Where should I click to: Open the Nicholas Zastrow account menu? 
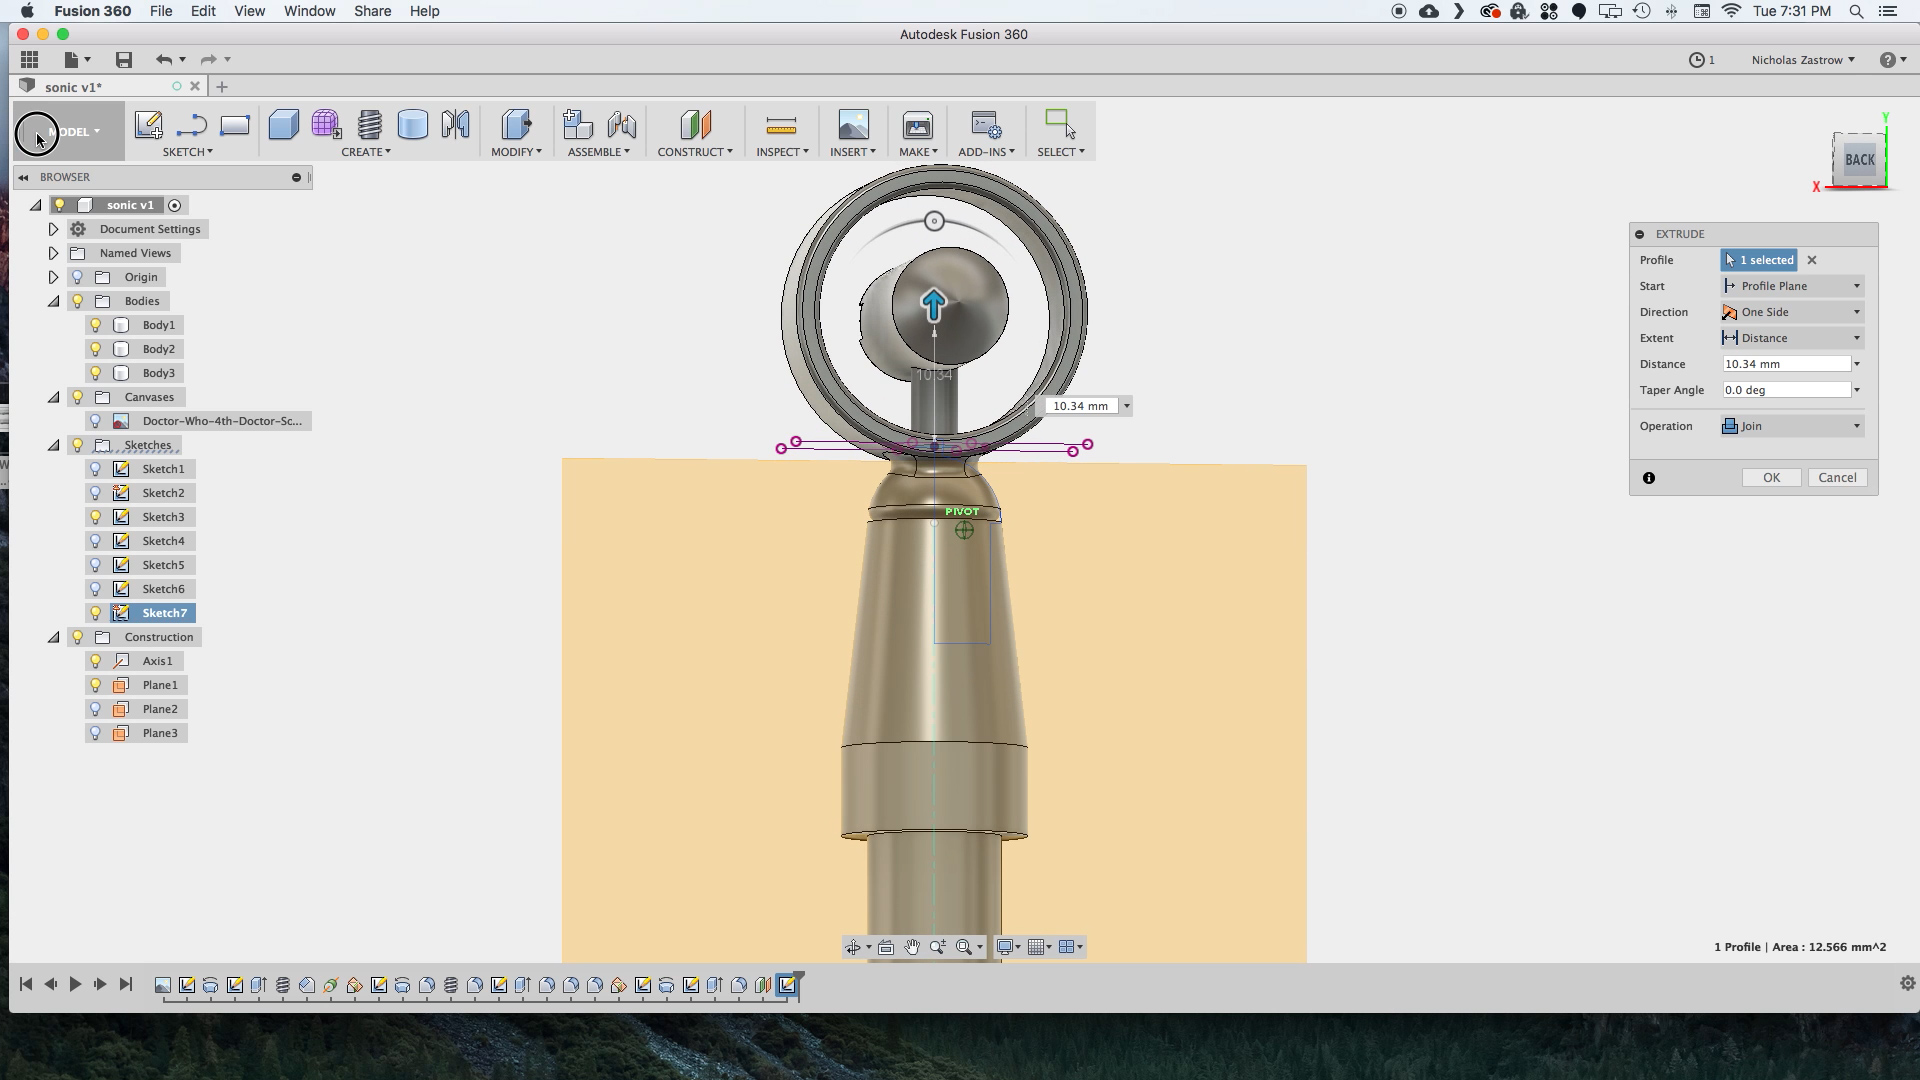point(1802,60)
